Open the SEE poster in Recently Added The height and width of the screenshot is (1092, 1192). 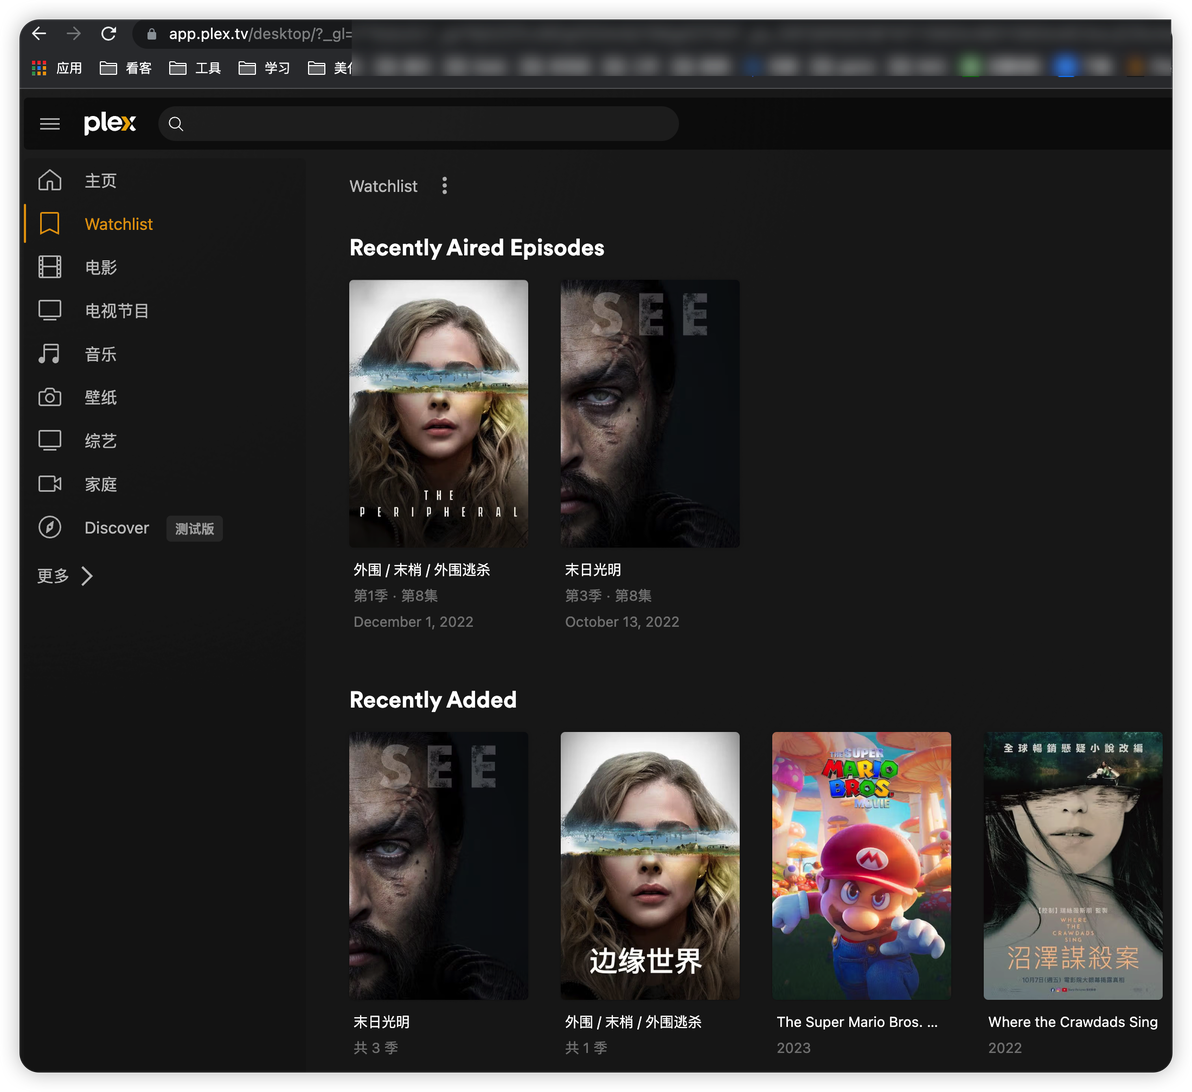(438, 865)
